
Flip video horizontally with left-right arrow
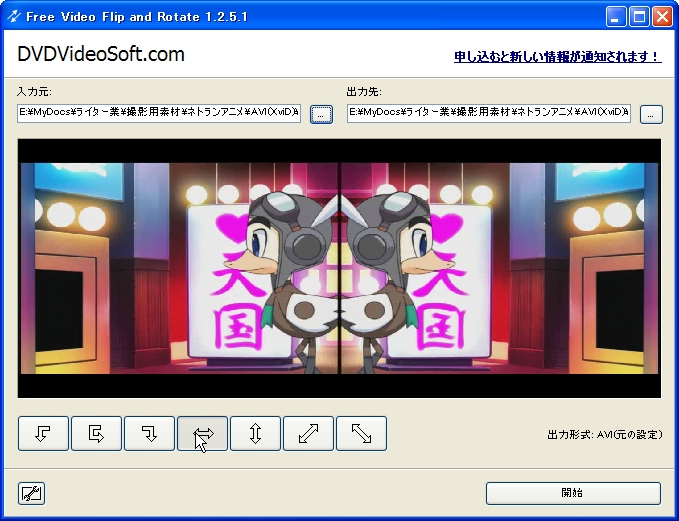coord(202,434)
